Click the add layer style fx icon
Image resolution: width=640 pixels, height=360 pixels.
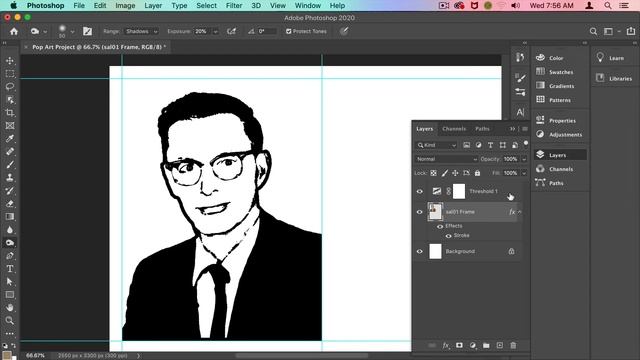(446, 345)
